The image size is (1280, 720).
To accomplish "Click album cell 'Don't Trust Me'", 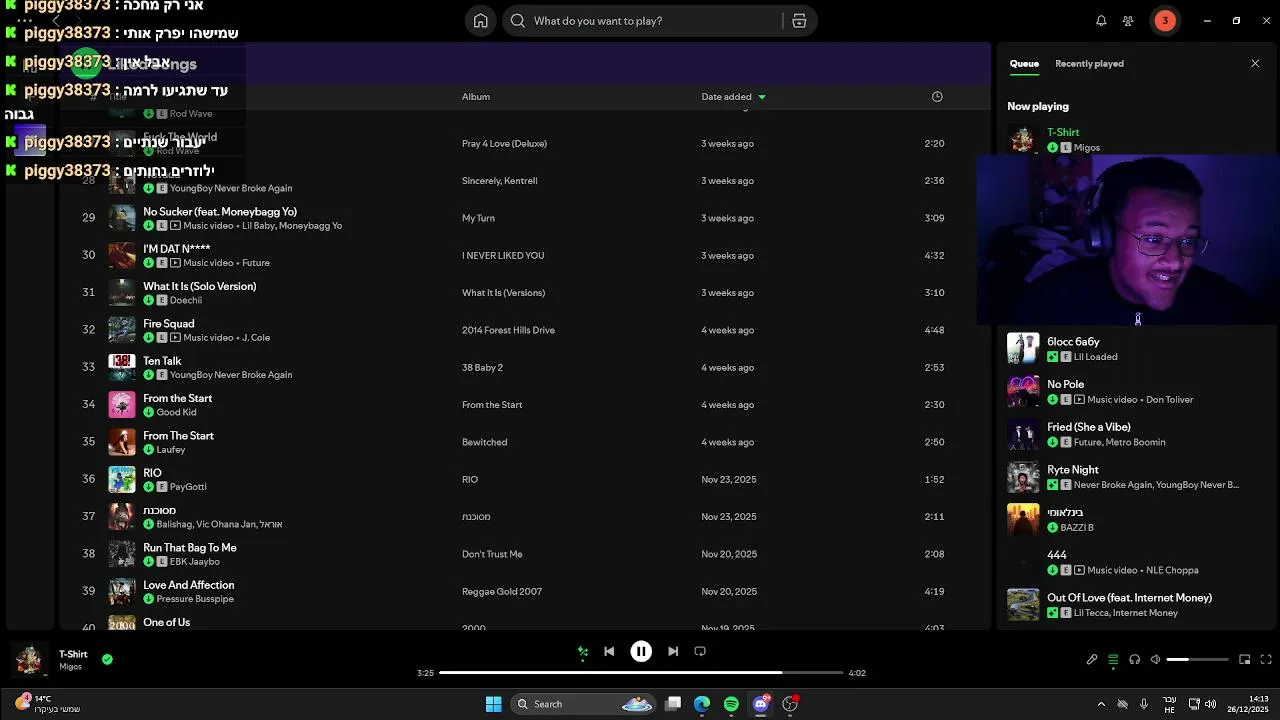I will click(492, 554).
